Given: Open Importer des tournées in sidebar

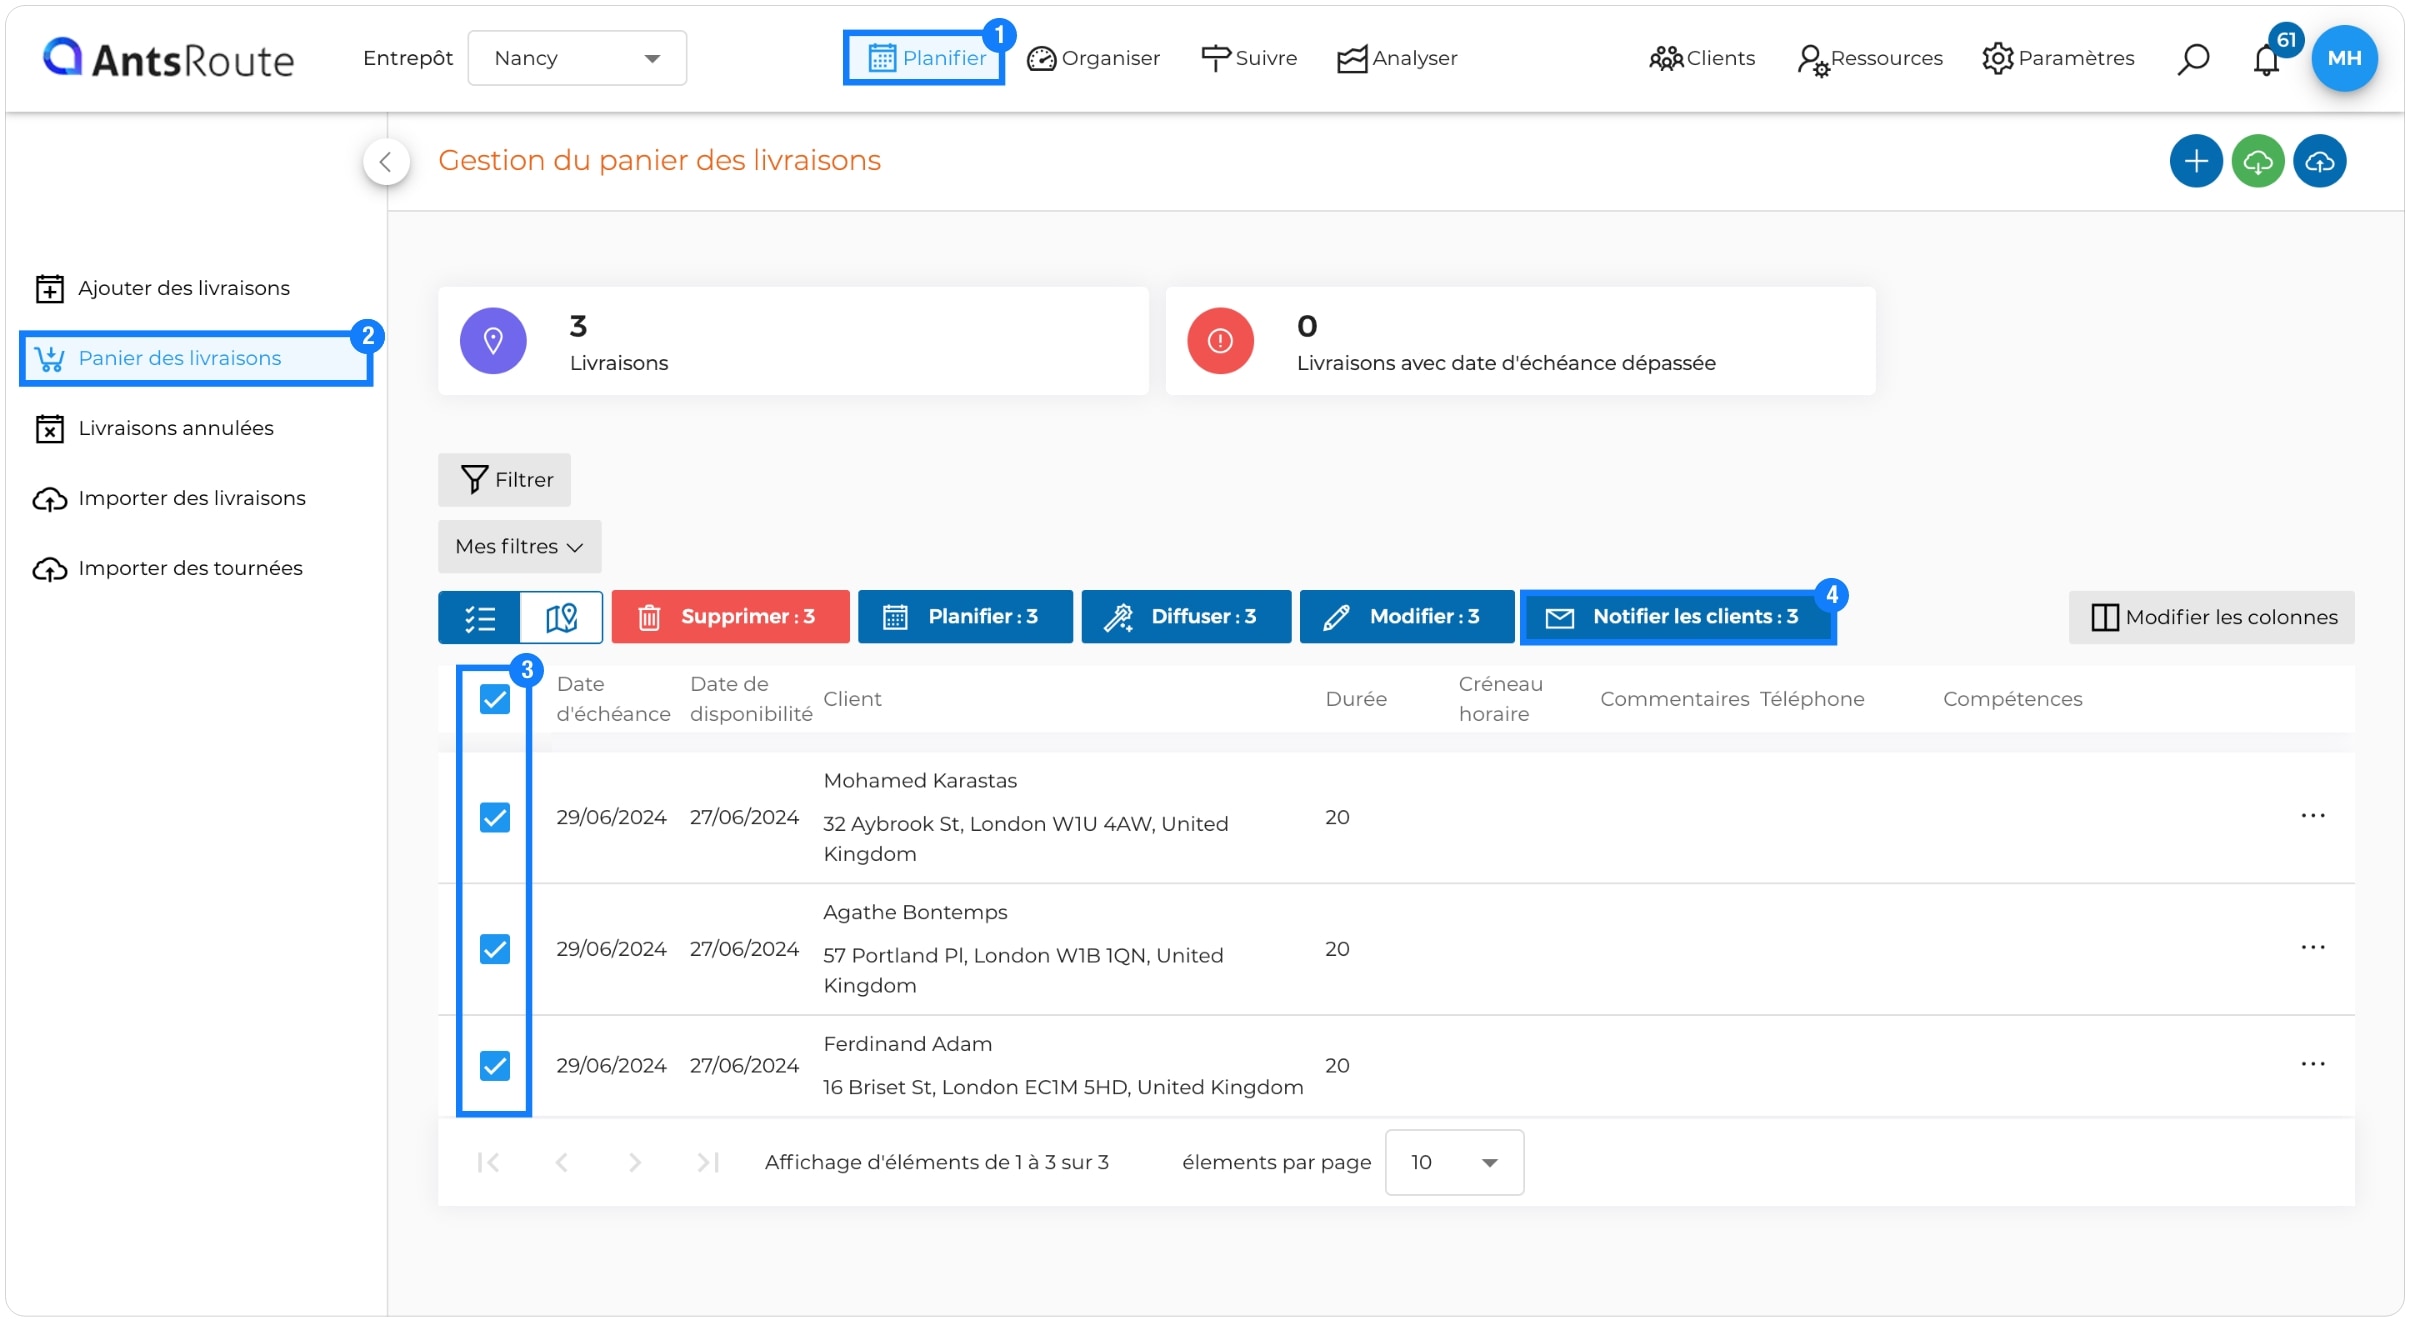Looking at the screenshot, I should (x=168, y=568).
